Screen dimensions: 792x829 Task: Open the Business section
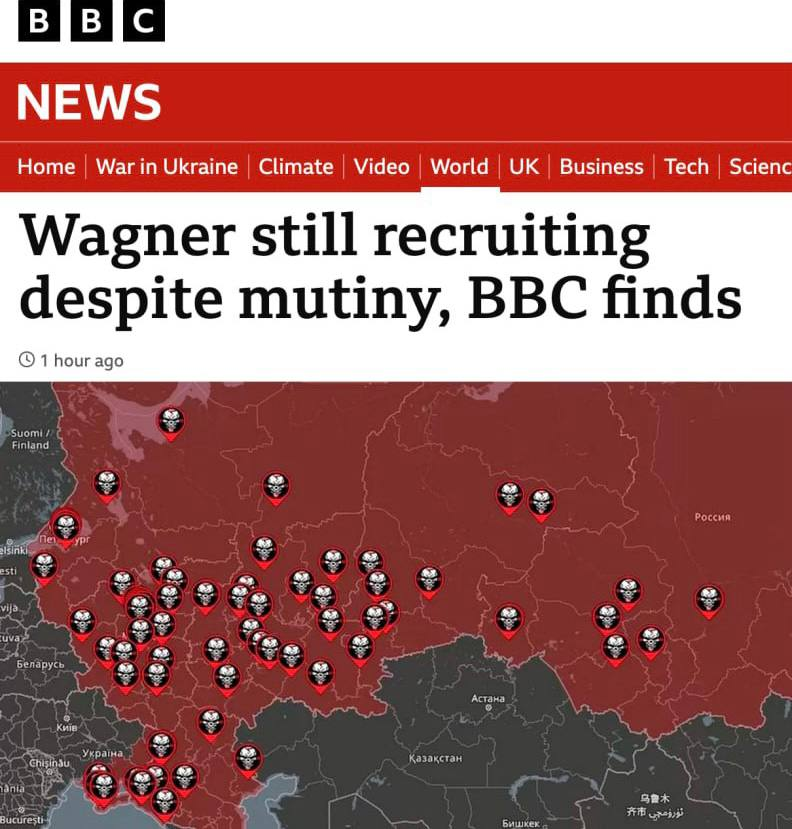601,167
